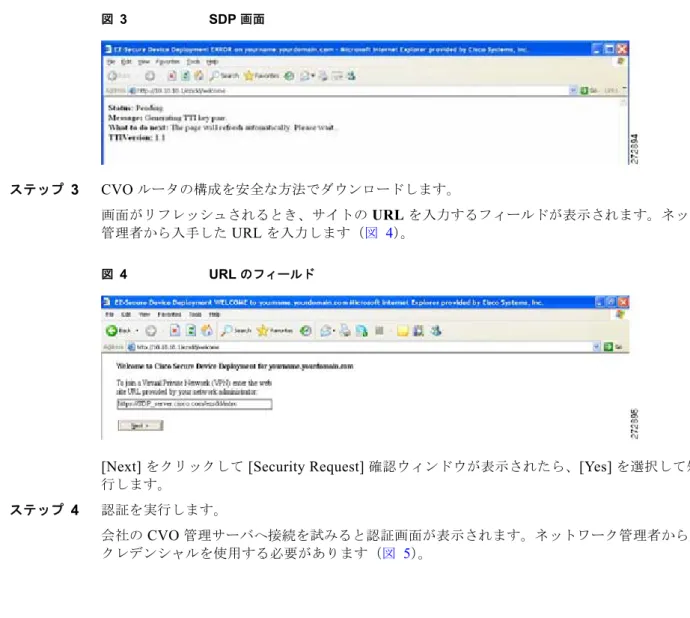Click Messenger icon in figure 4 browser toolbar
The width and height of the screenshot is (690, 618).
click(x=436, y=331)
